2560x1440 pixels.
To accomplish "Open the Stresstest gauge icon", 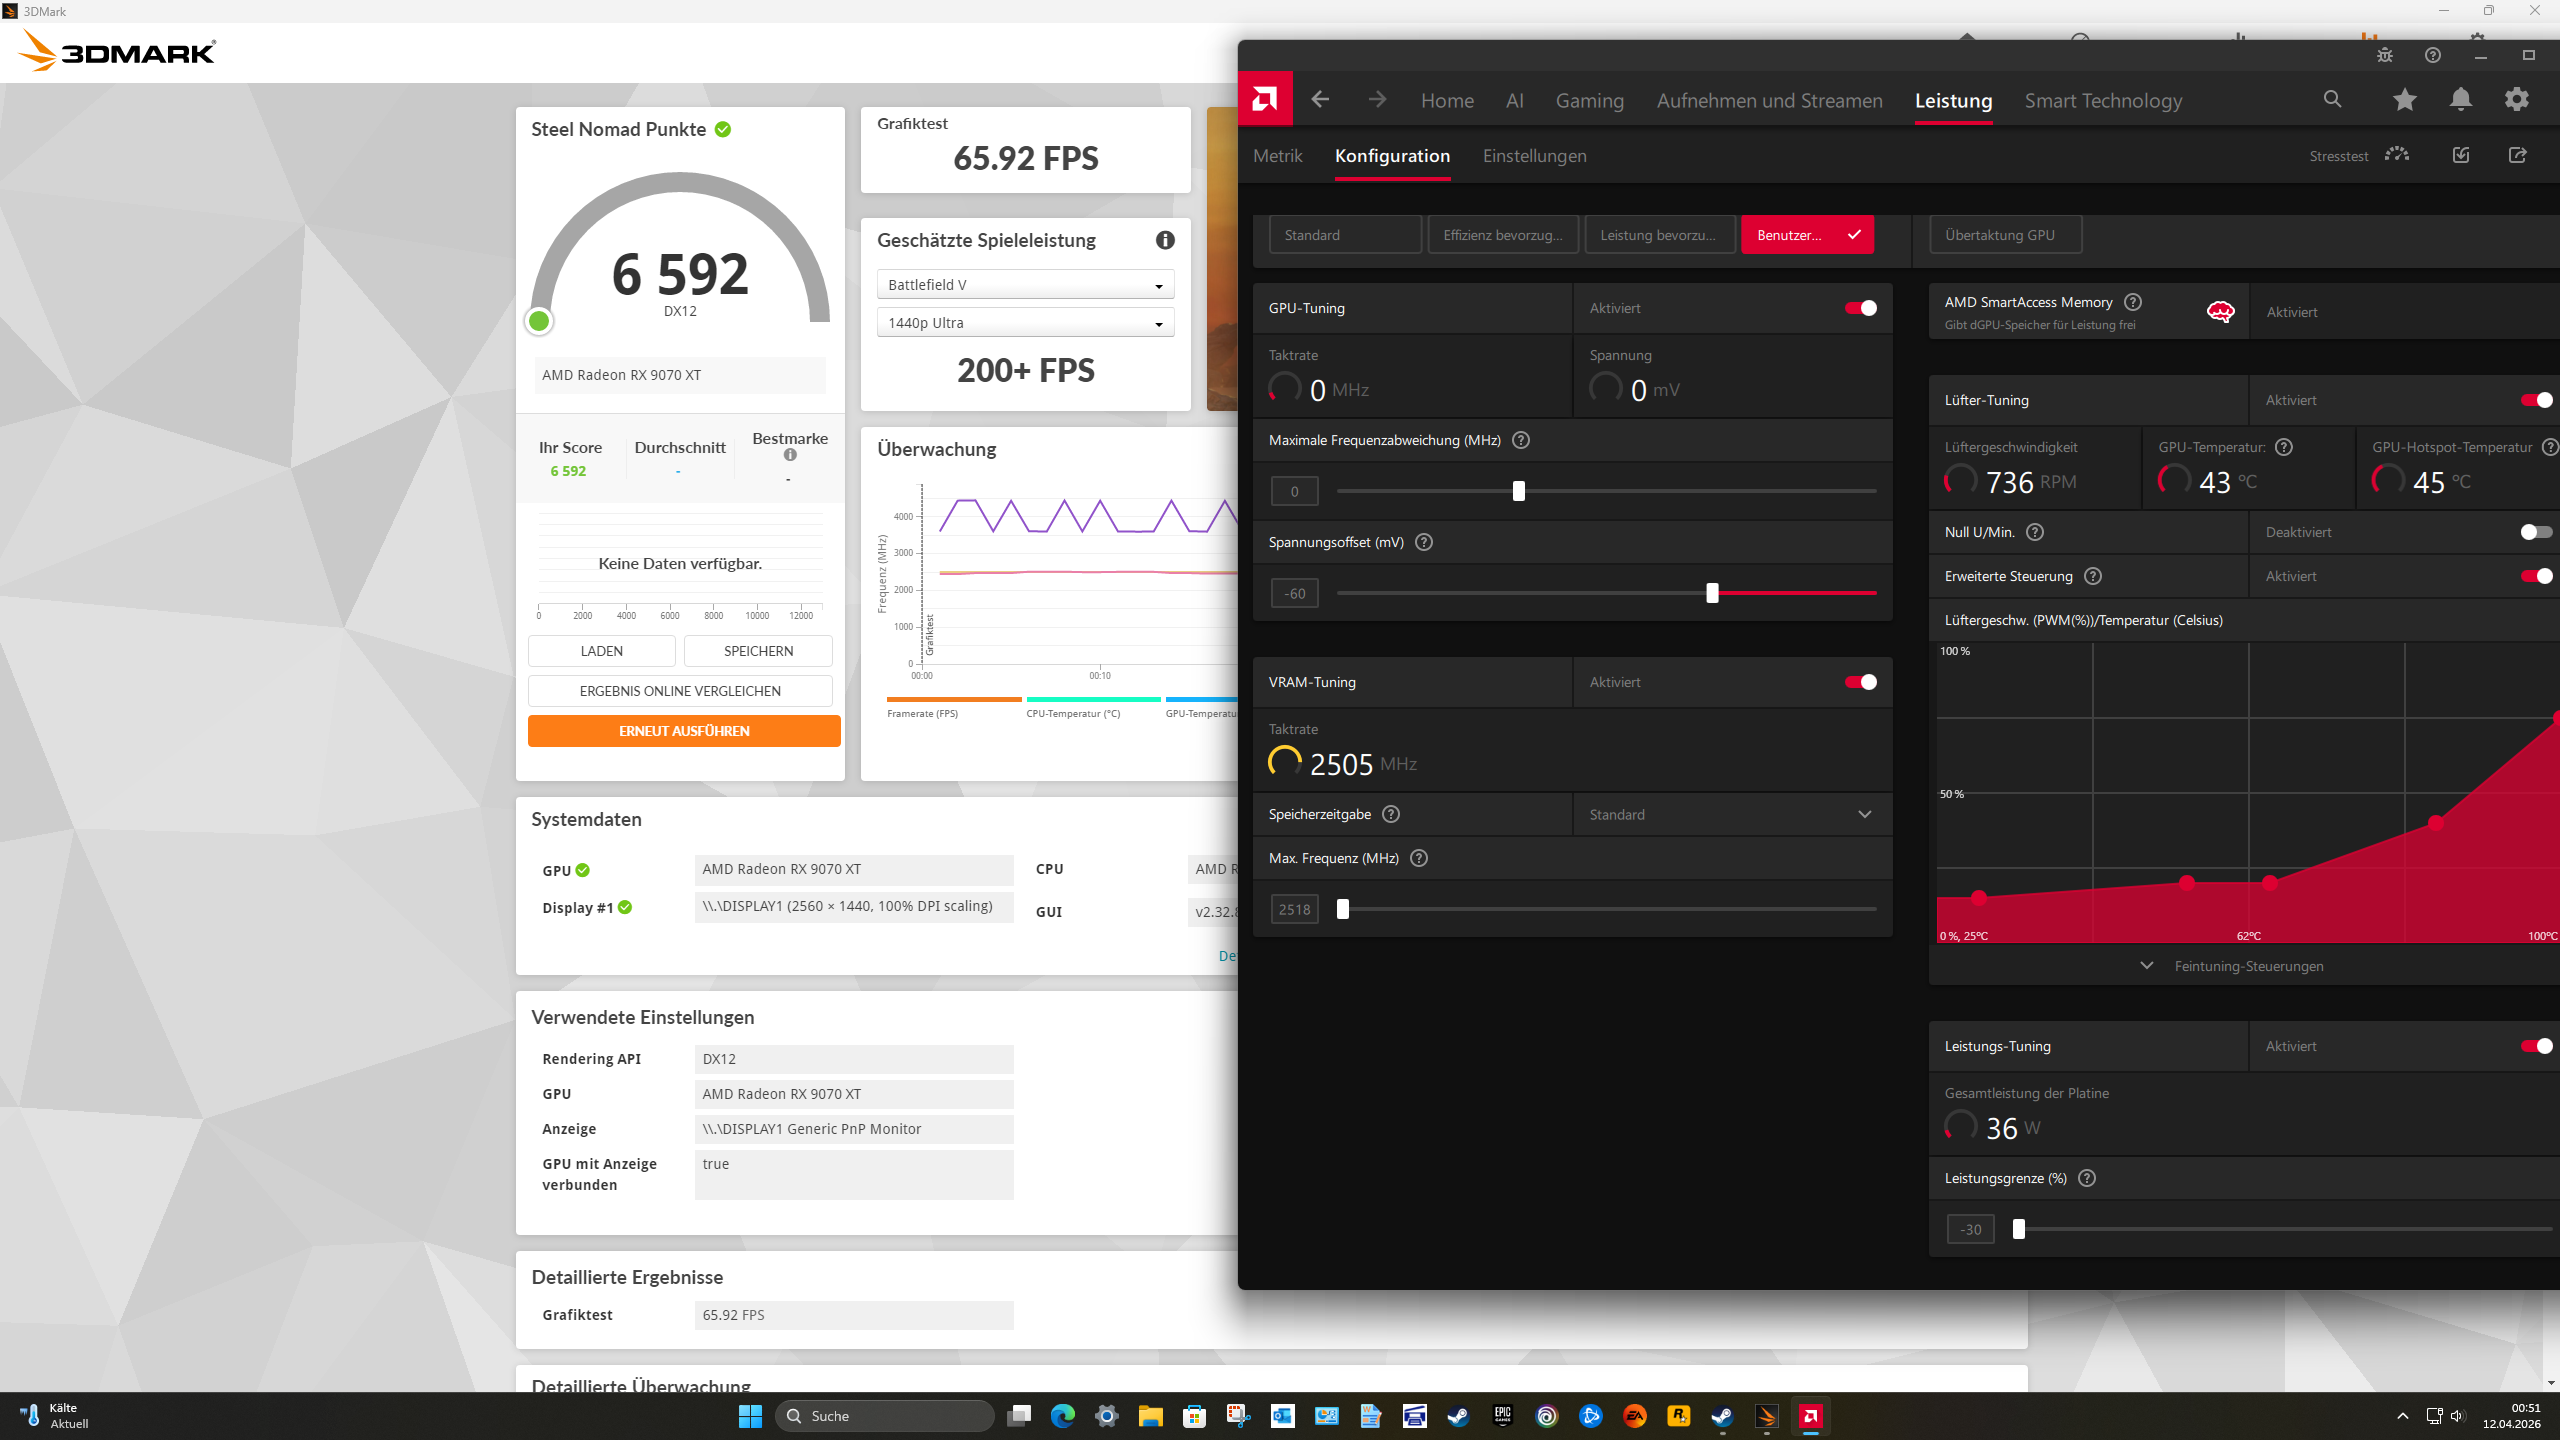I will [2396, 155].
